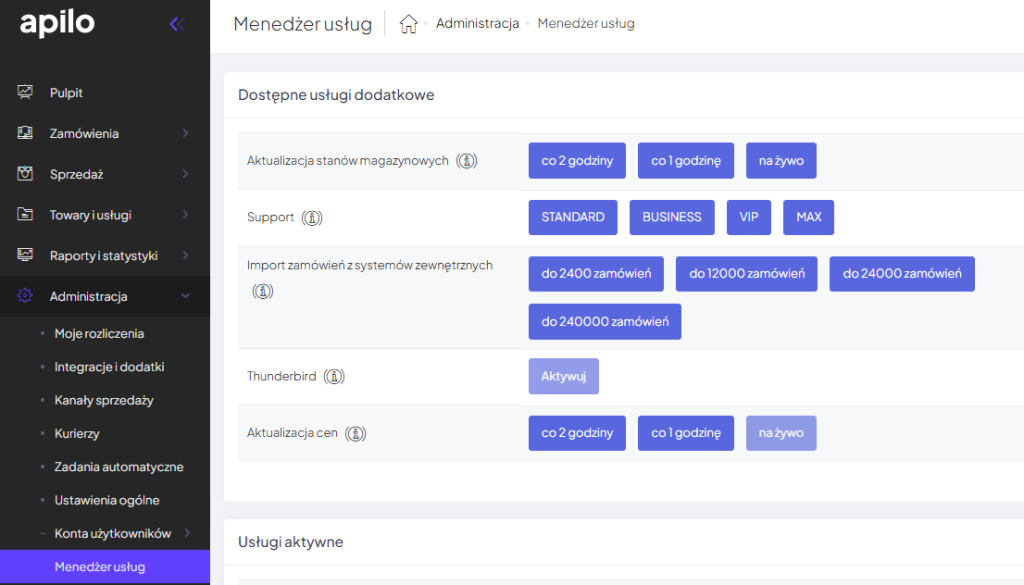Image resolution: width=1024 pixels, height=585 pixels.
Task: Click the info icon for Aktualizacja stanów magazynowych
Action: pyautogui.click(x=467, y=161)
